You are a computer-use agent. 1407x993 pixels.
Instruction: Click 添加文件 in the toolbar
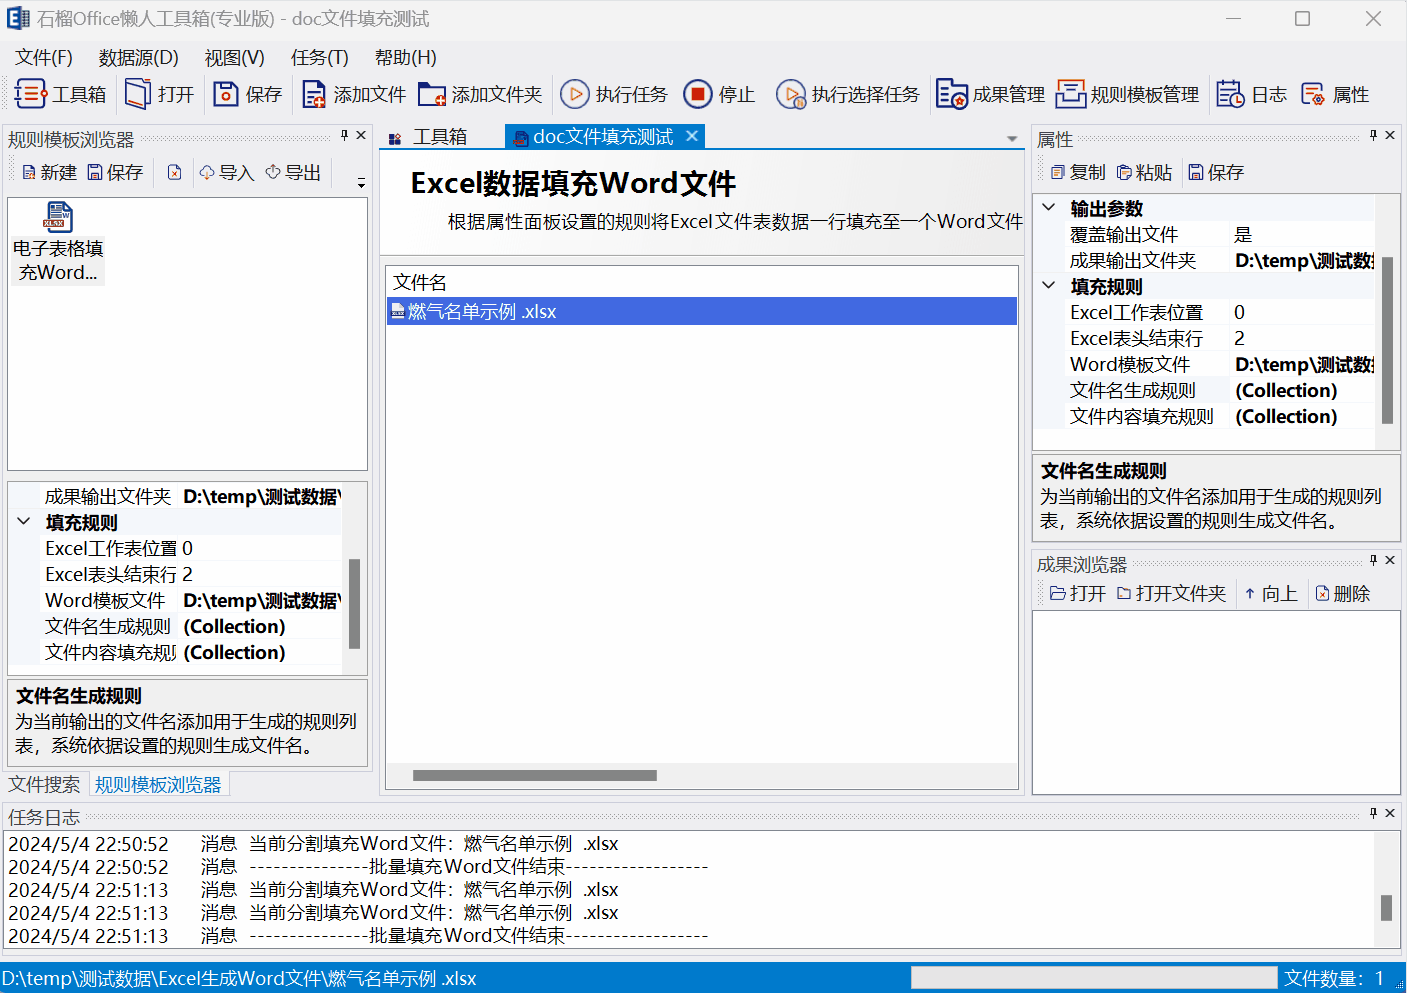pyautogui.click(x=353, y=94)
